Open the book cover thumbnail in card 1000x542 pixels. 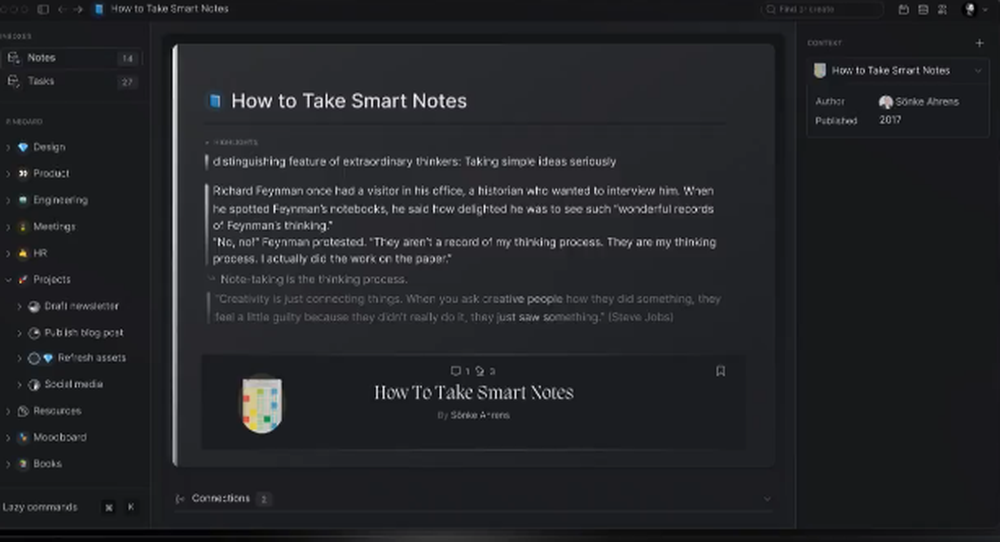(261, 404)
